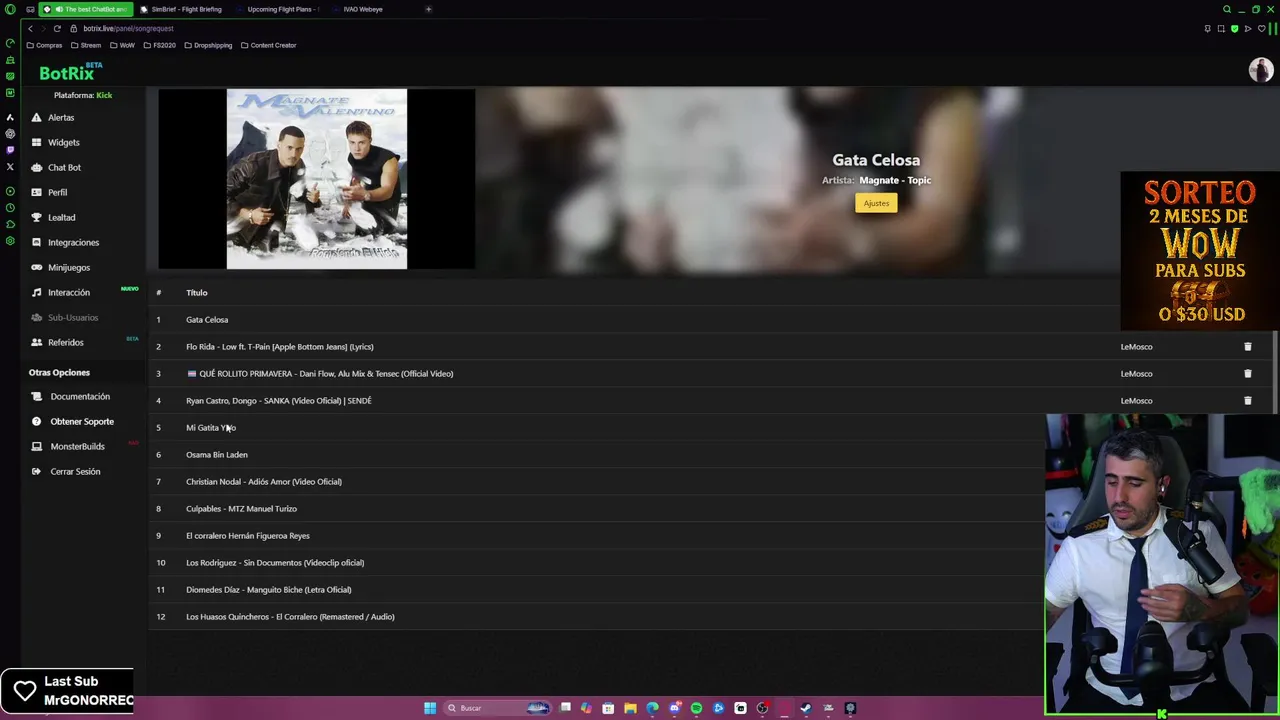The image size is (1280, 720).
Task: Open the Compras bookmarks folder
Action: pos(44,45)
